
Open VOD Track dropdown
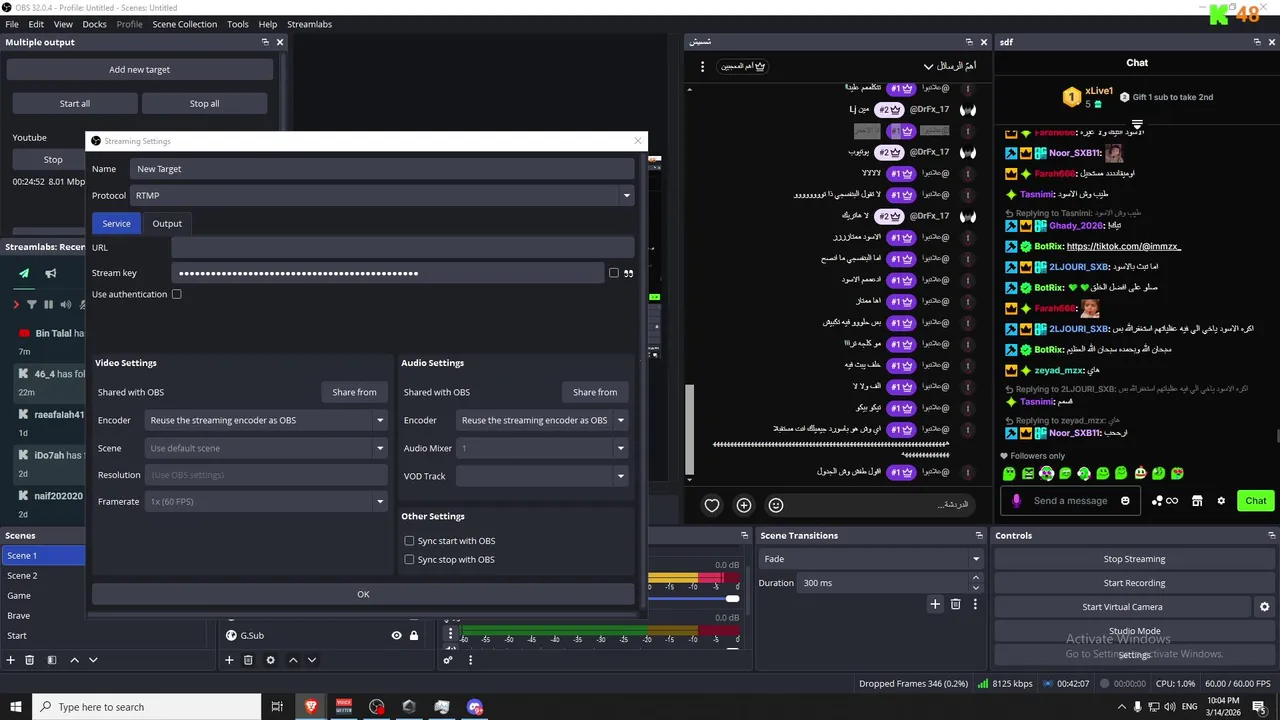pos(542,476)
